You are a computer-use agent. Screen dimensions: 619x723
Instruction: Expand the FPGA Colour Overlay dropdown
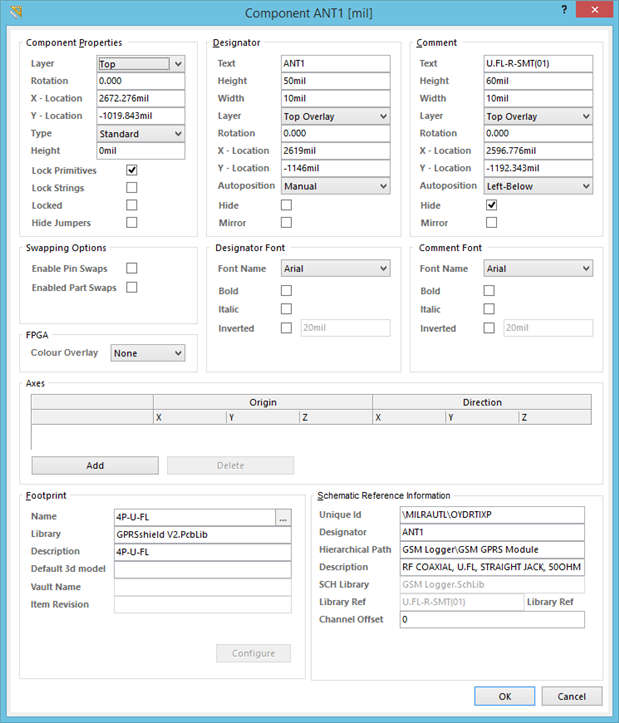click(x=148, y=353)
